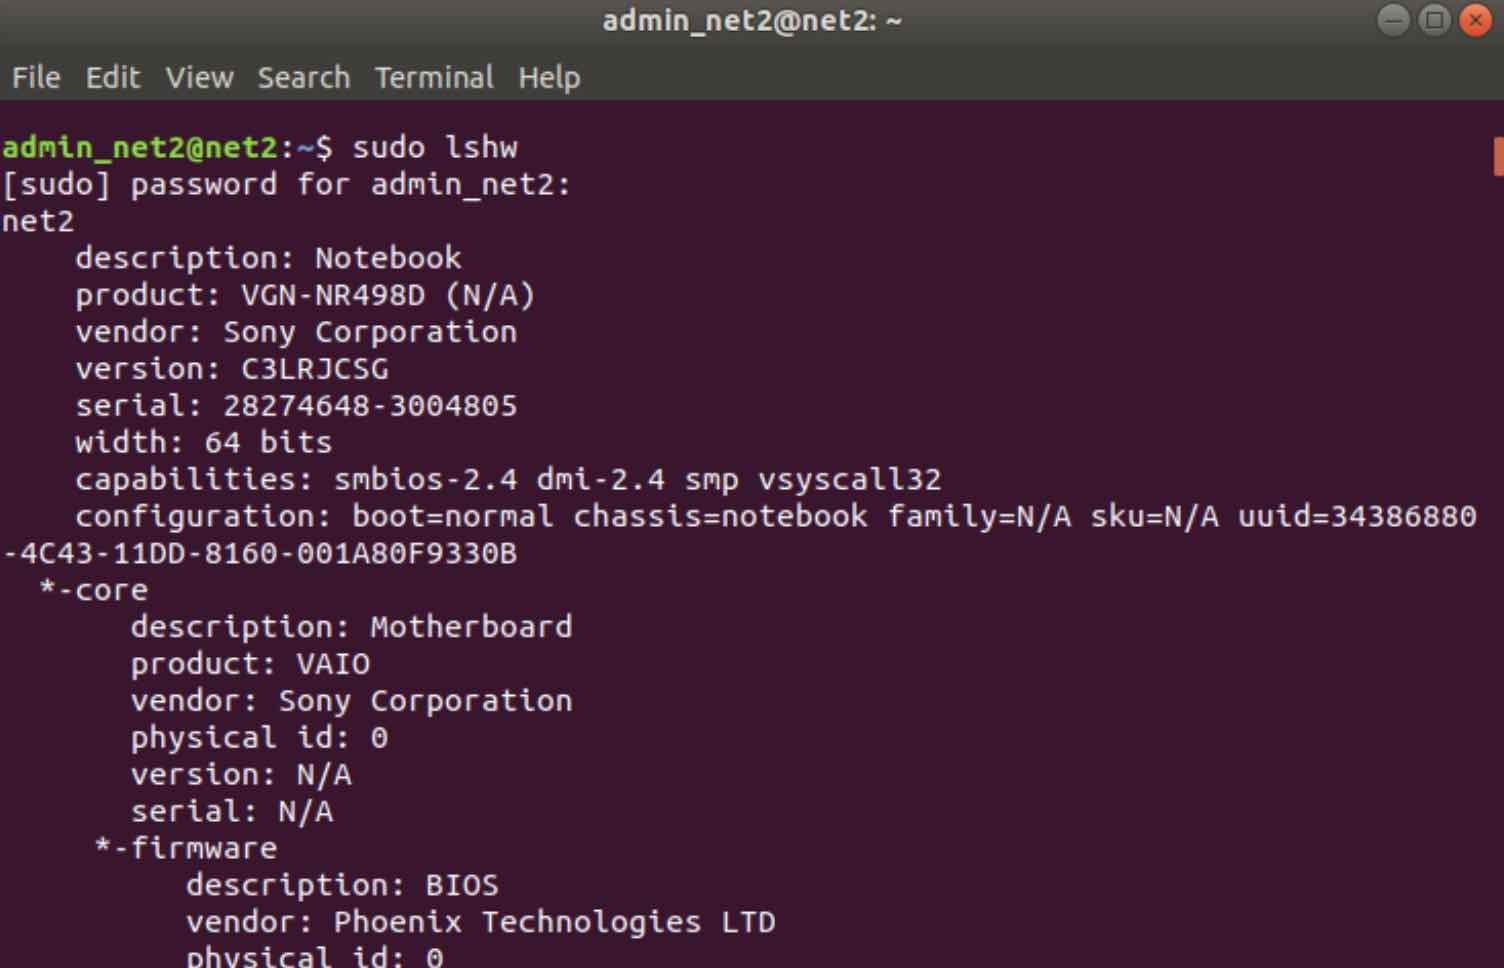Click the 'vendor: Phoenix Technologies LTD' line
This screenshot has width=1504, height=968.
tap(481, 922)
